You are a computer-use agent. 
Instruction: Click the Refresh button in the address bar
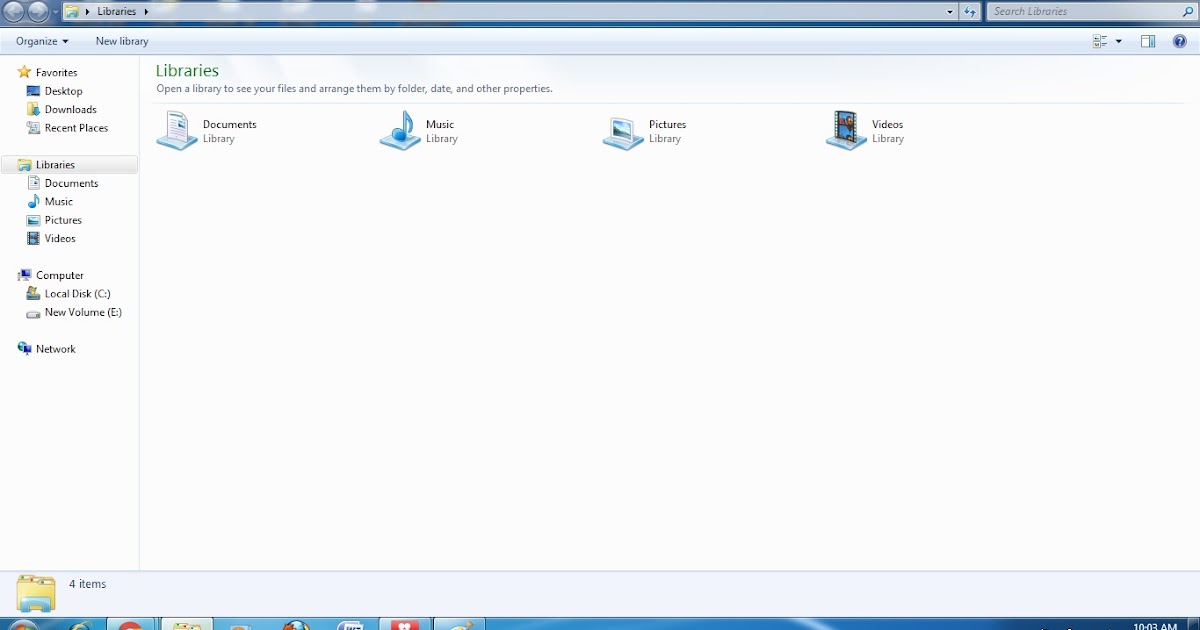[969, 11]
